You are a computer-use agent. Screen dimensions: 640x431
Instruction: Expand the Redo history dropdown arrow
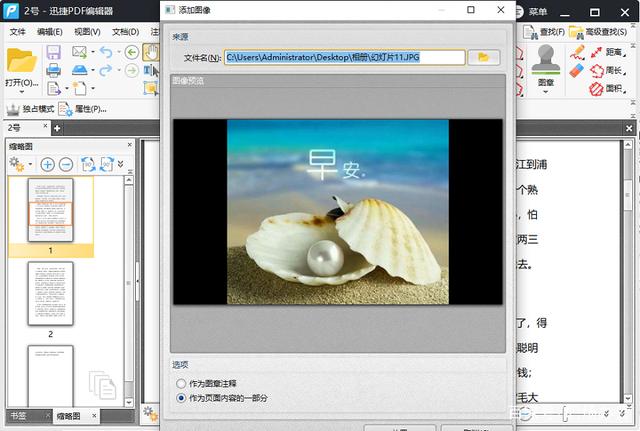(x=119, y=70)
